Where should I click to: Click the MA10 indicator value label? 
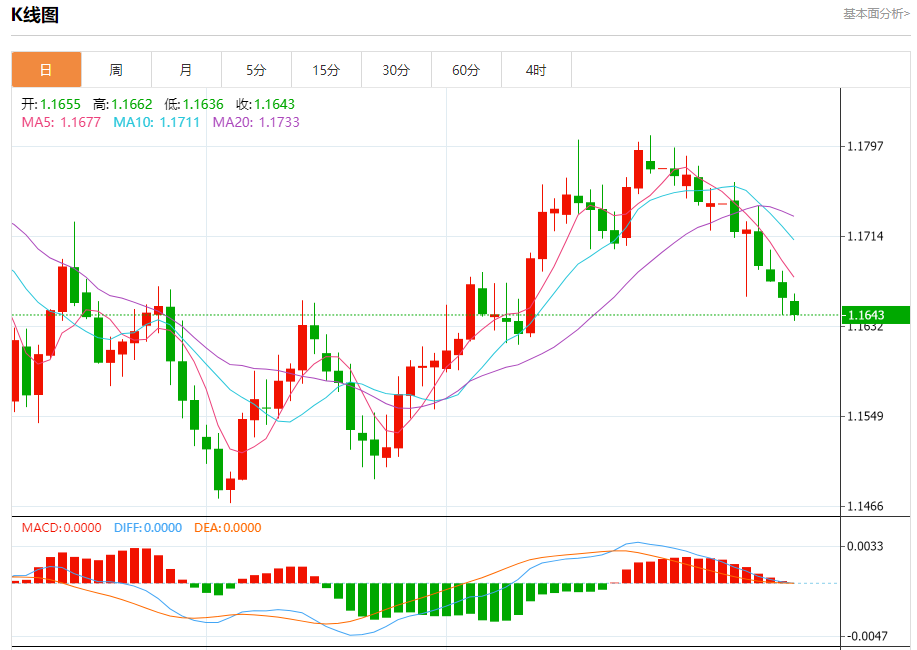(156, 122)
